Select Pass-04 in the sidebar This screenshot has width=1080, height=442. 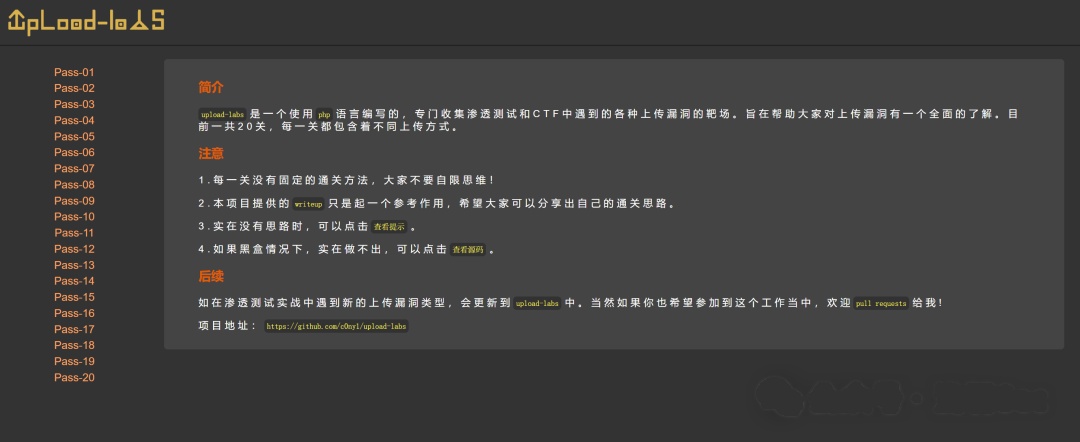(x=74, y=120)
